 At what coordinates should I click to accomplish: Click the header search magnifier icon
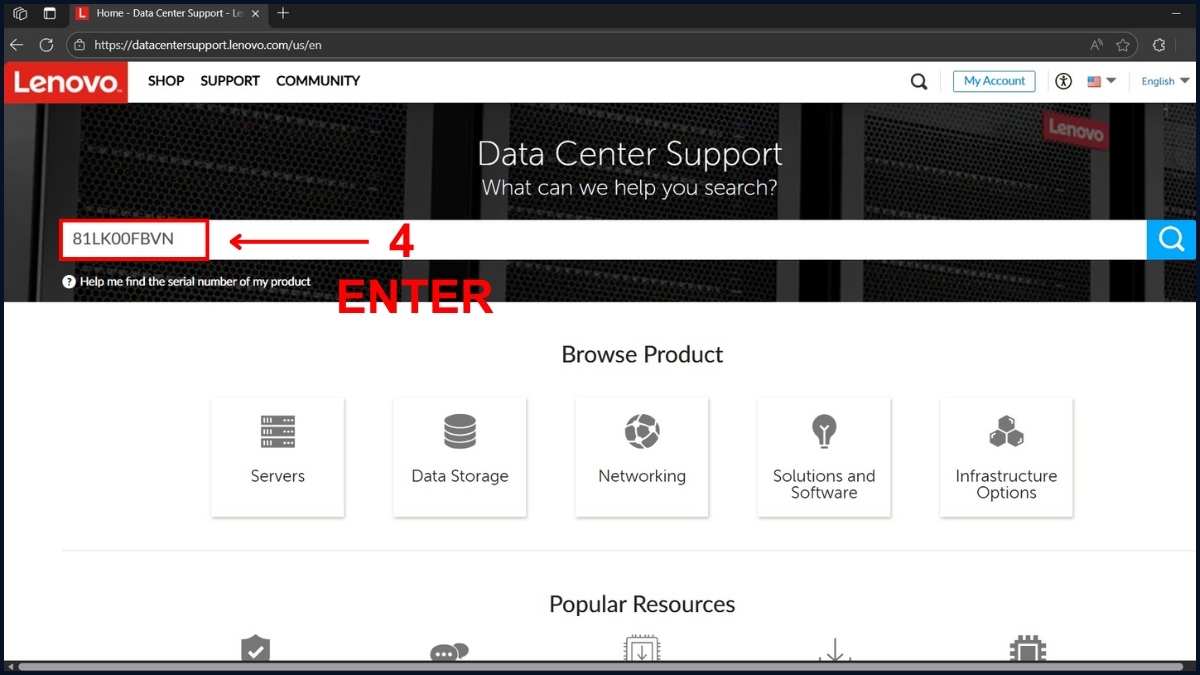(919, 82)
